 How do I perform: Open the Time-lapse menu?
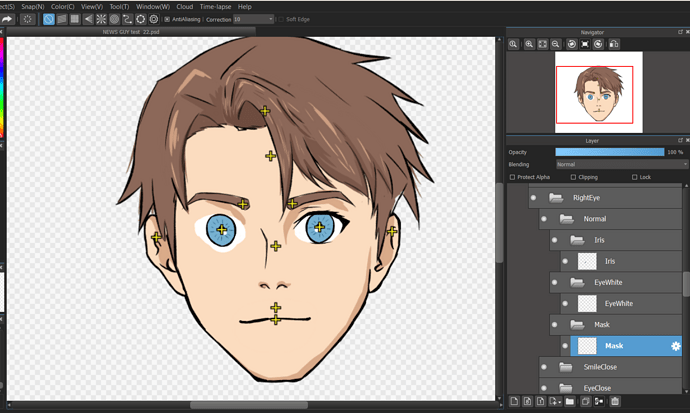215,7
